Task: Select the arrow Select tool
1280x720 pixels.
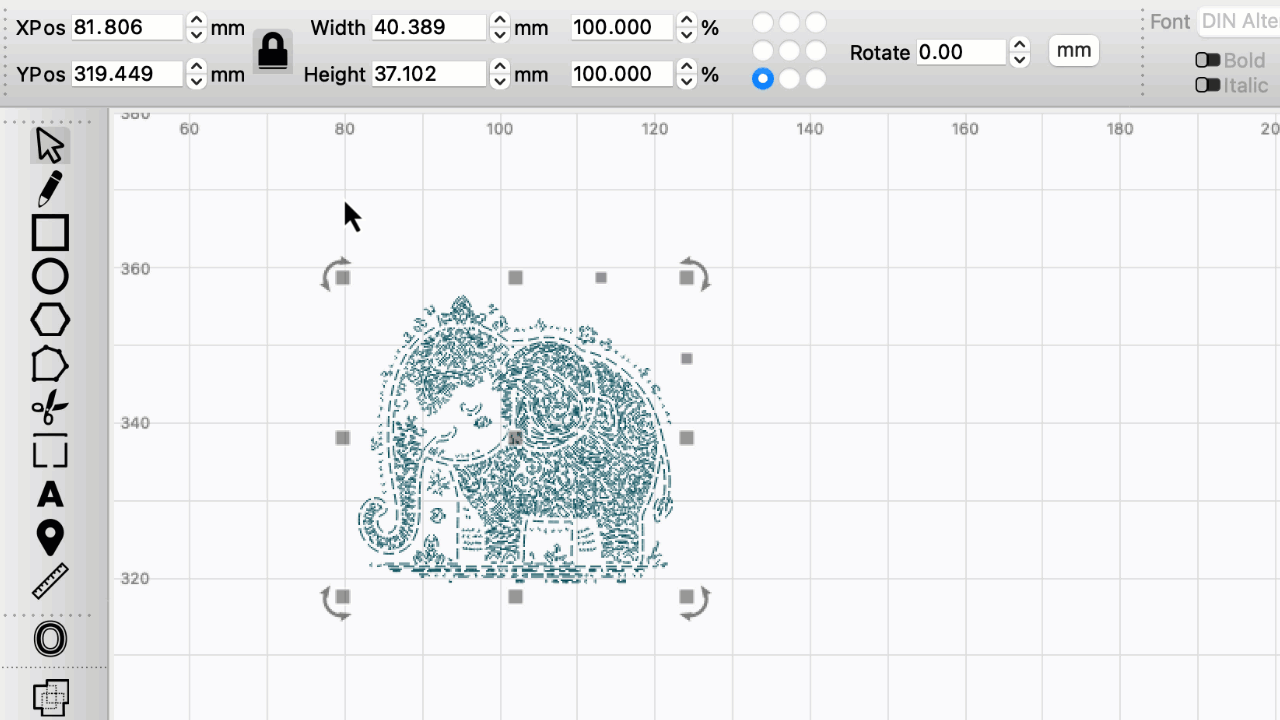Action: click(x=50, y=146)
